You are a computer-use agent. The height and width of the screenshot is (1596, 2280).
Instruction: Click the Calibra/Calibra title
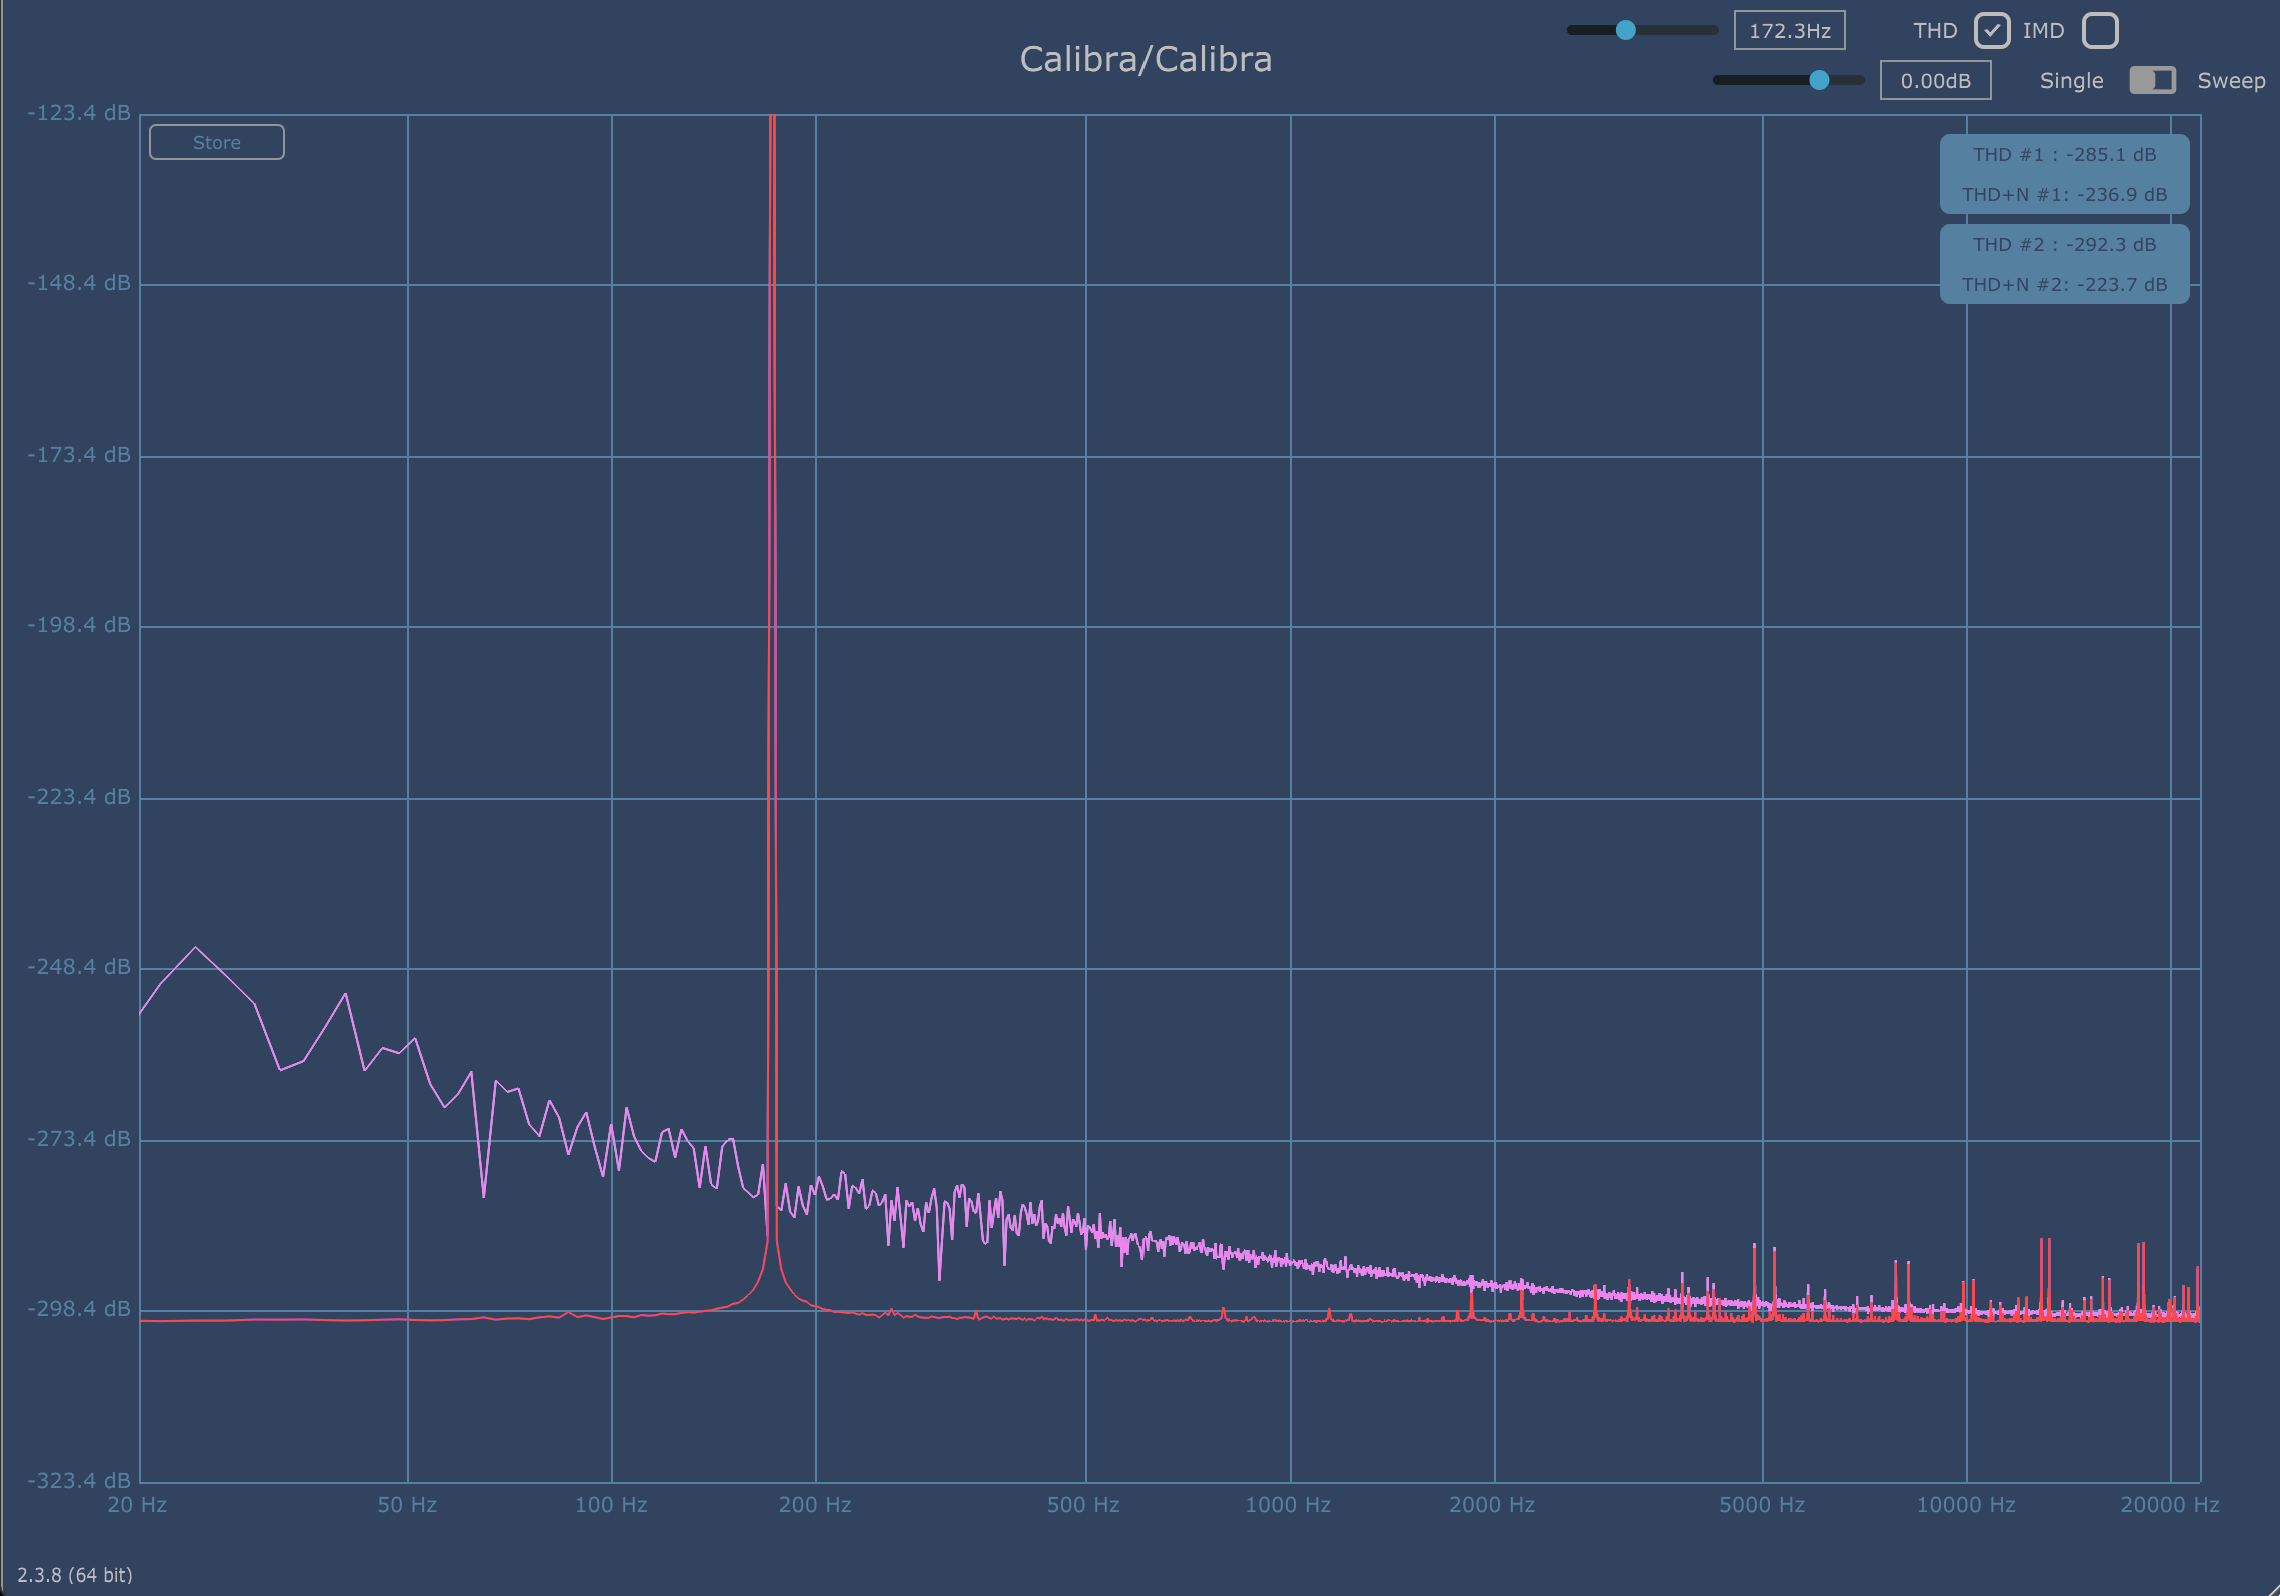pyautogui.click(x=1146, y=60)
